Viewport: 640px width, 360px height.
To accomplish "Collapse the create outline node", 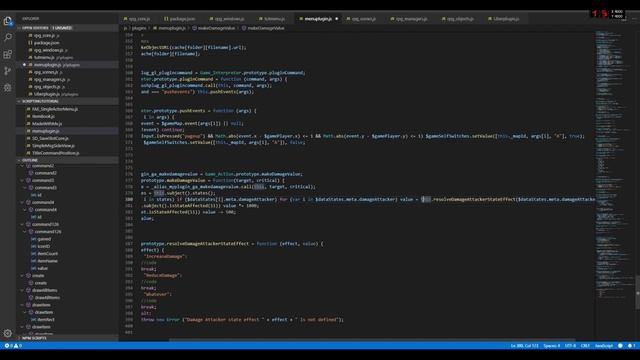I will [x=22, y=276].
